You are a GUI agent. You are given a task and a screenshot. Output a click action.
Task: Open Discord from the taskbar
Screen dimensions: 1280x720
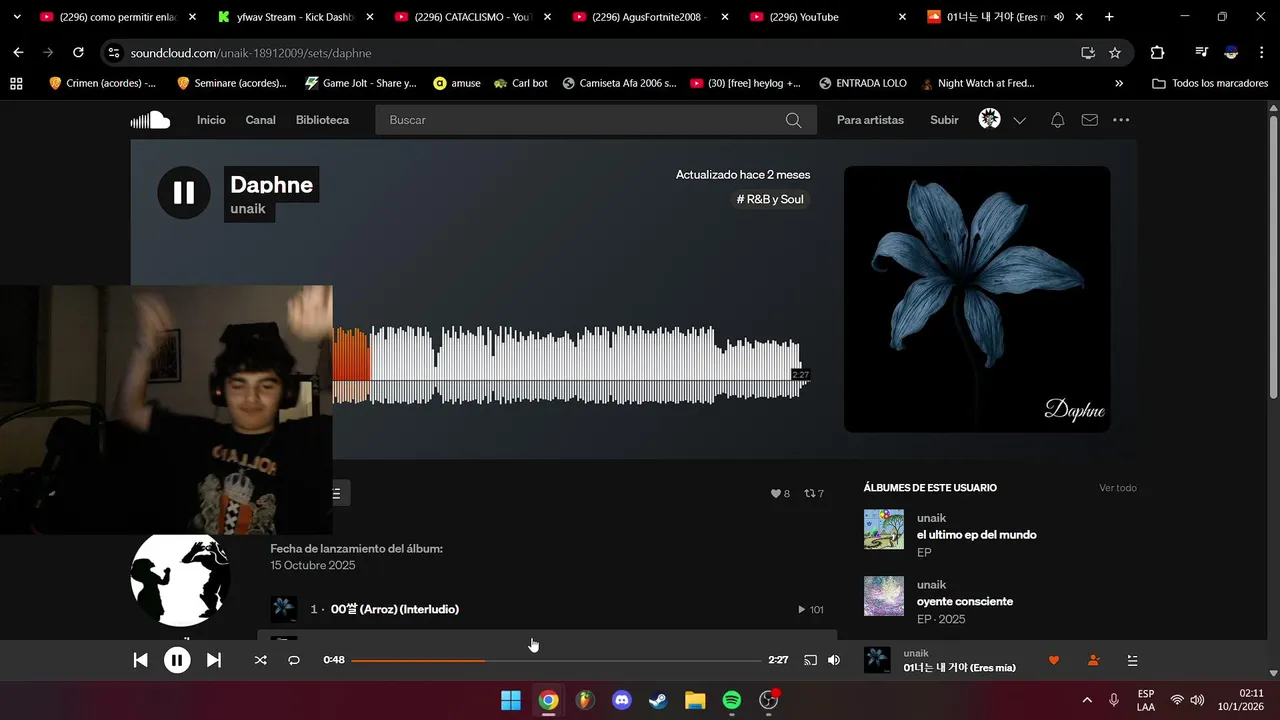coord(621,700)
